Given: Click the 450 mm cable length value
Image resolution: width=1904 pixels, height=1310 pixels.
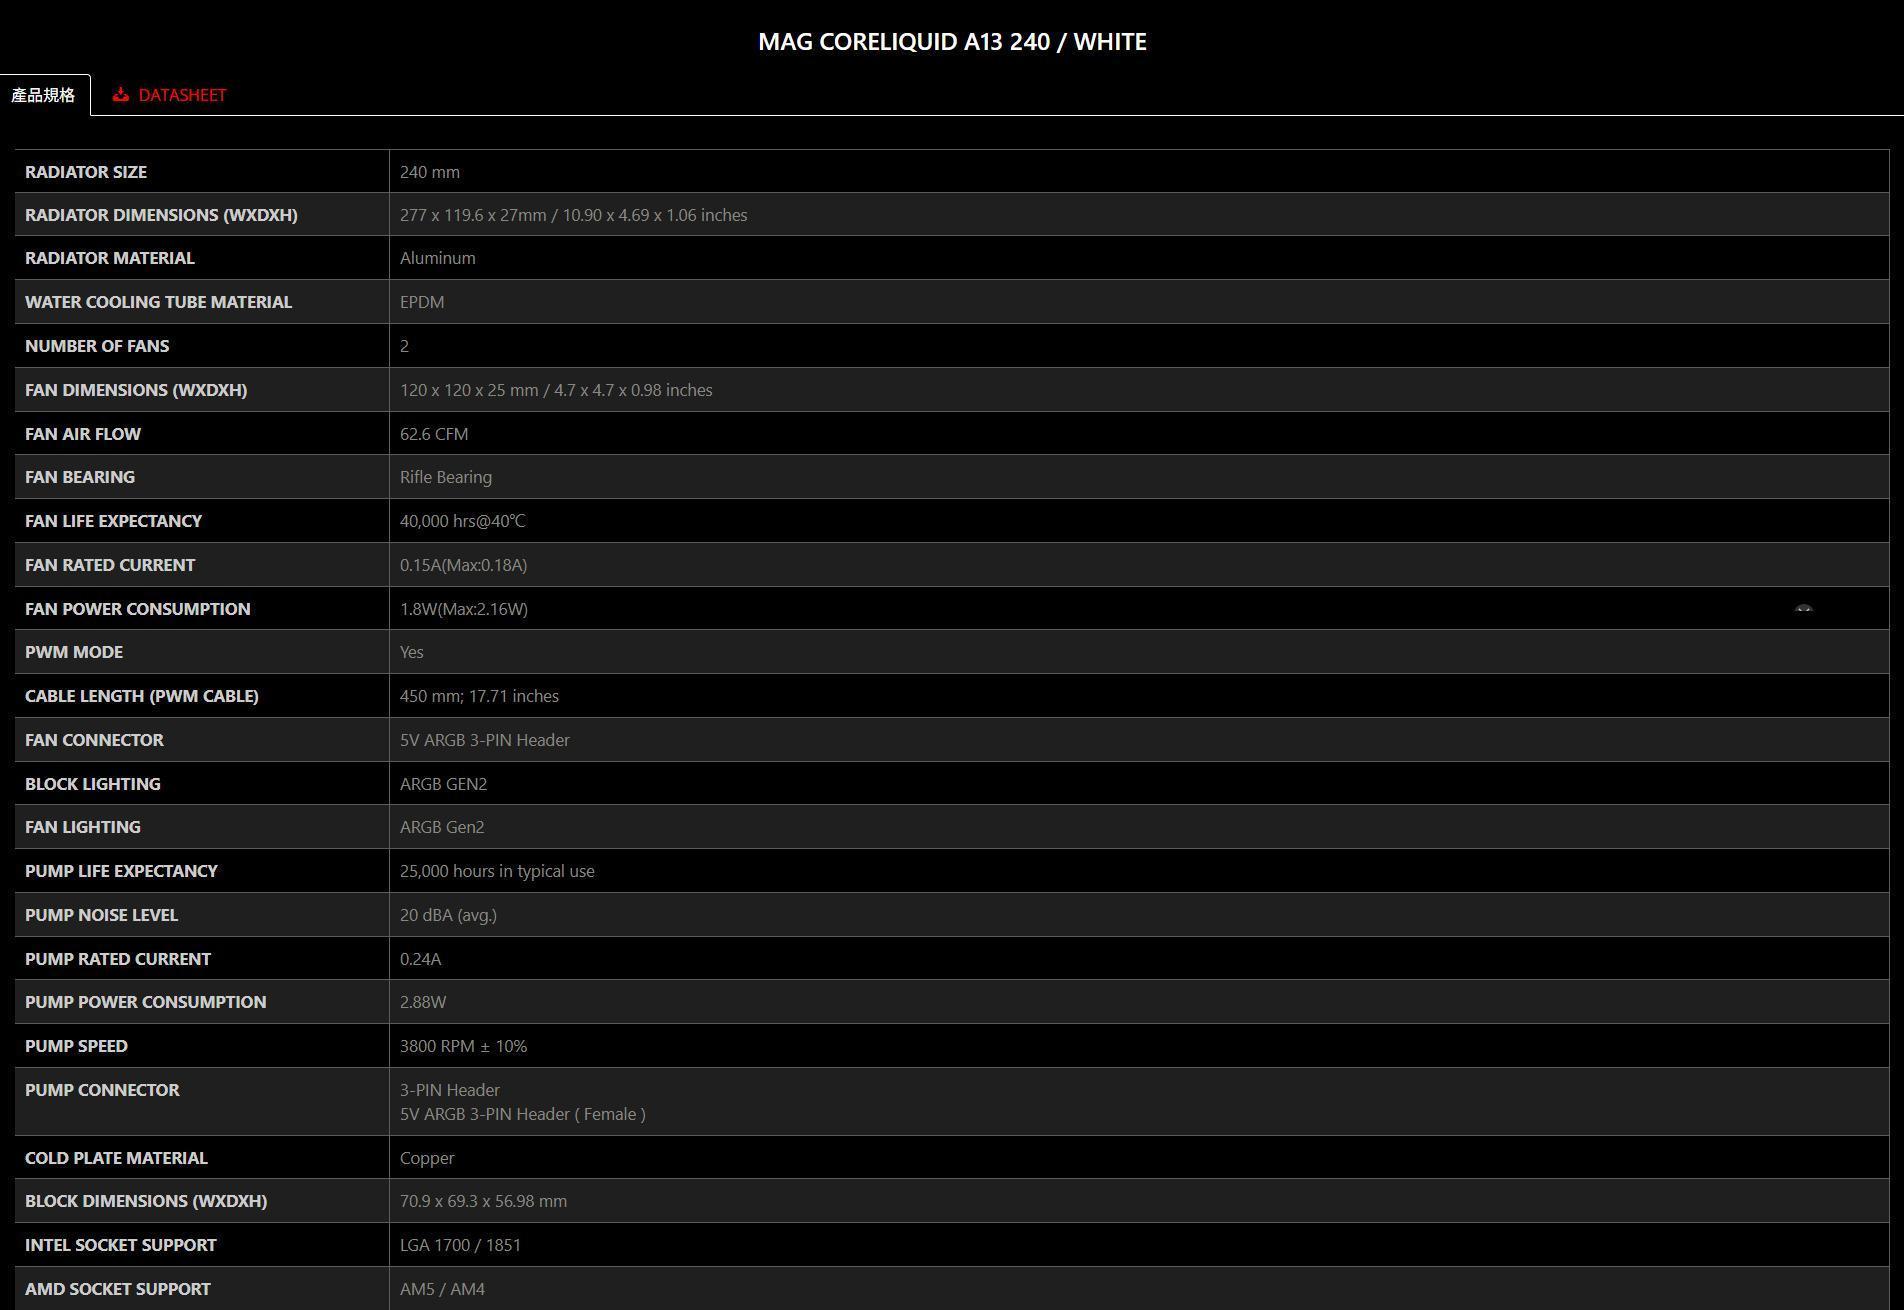Looking at the screenshot, I should 479,696.
